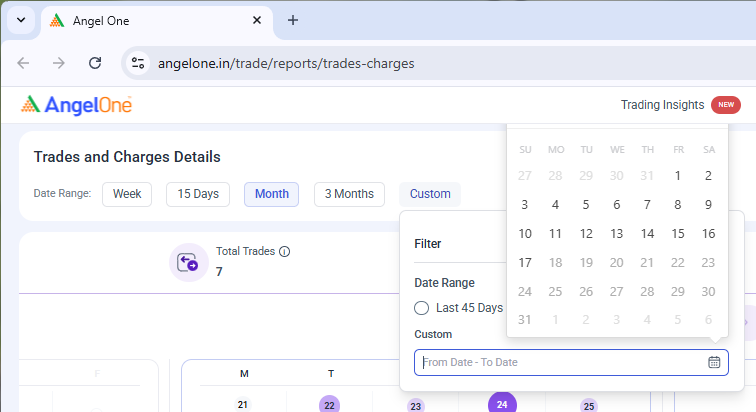
Task: Close the Angel One tab
Action: [257, 20]
